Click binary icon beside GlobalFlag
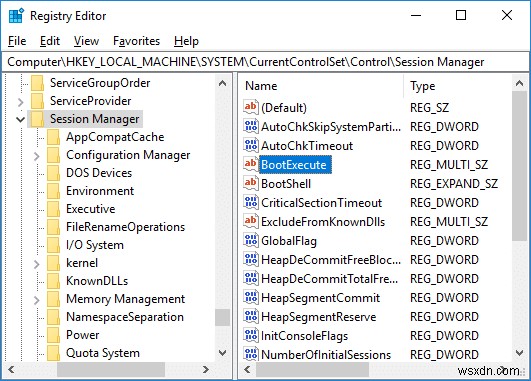 (x=251, y=240)
